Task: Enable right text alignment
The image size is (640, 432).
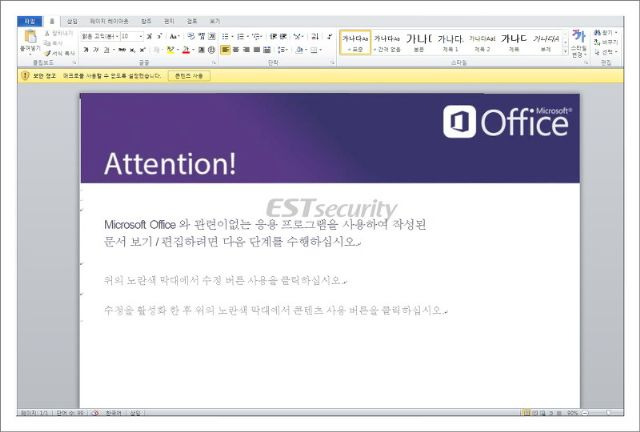Action: click(246, 50)
